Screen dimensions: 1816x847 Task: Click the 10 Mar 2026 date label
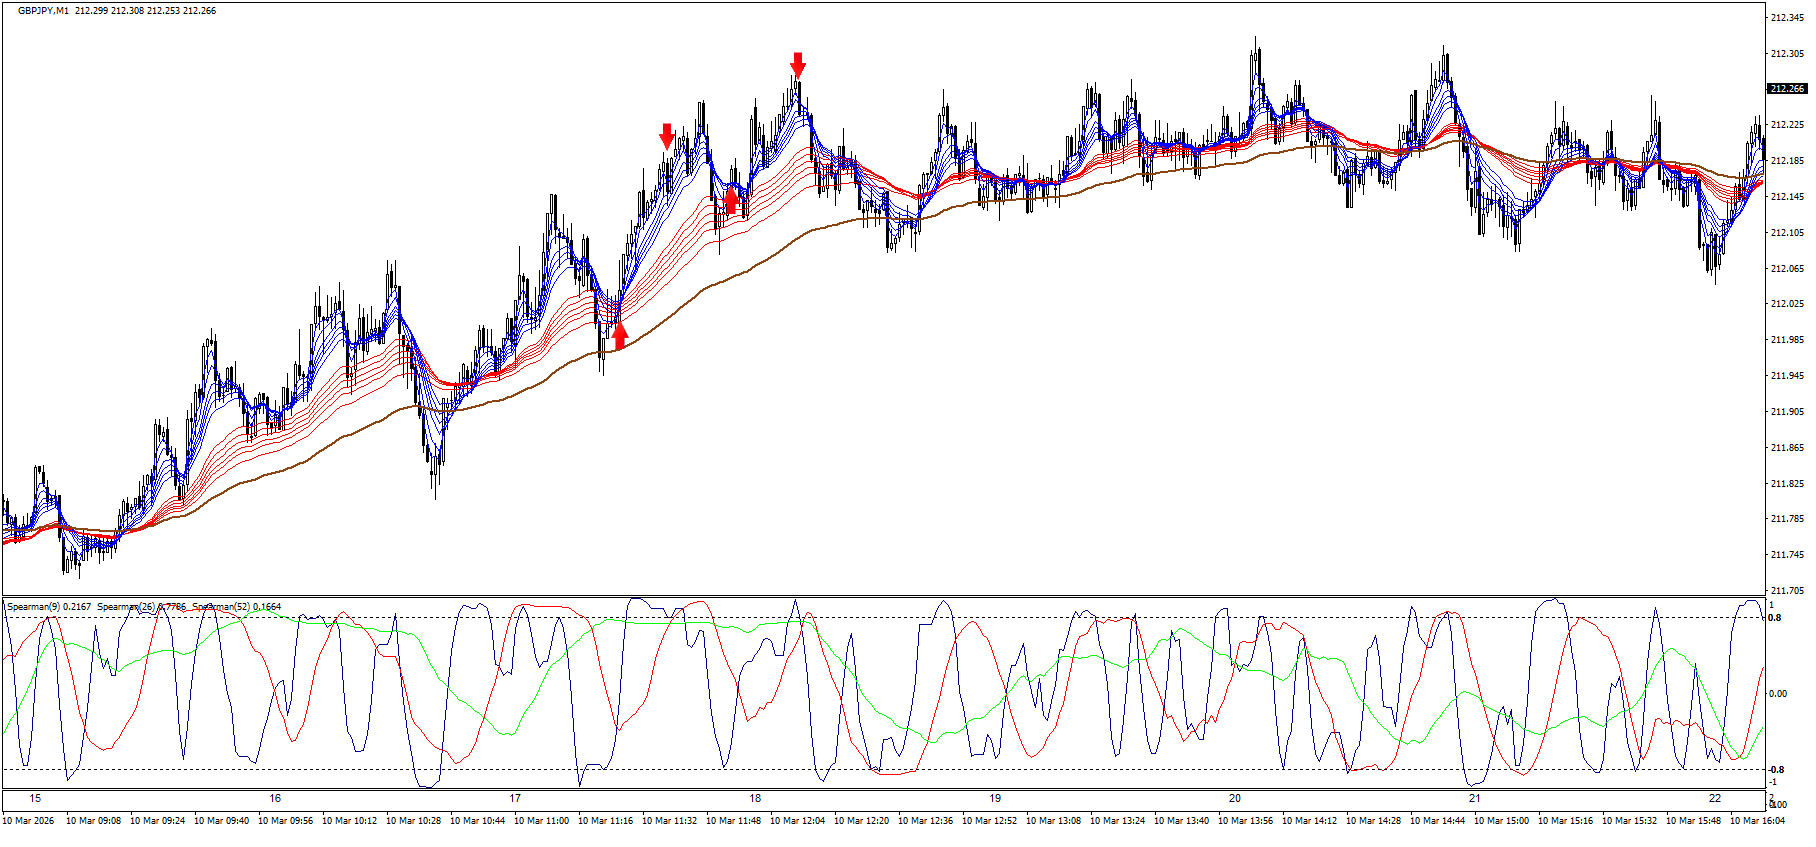click(x=28, y=821)
